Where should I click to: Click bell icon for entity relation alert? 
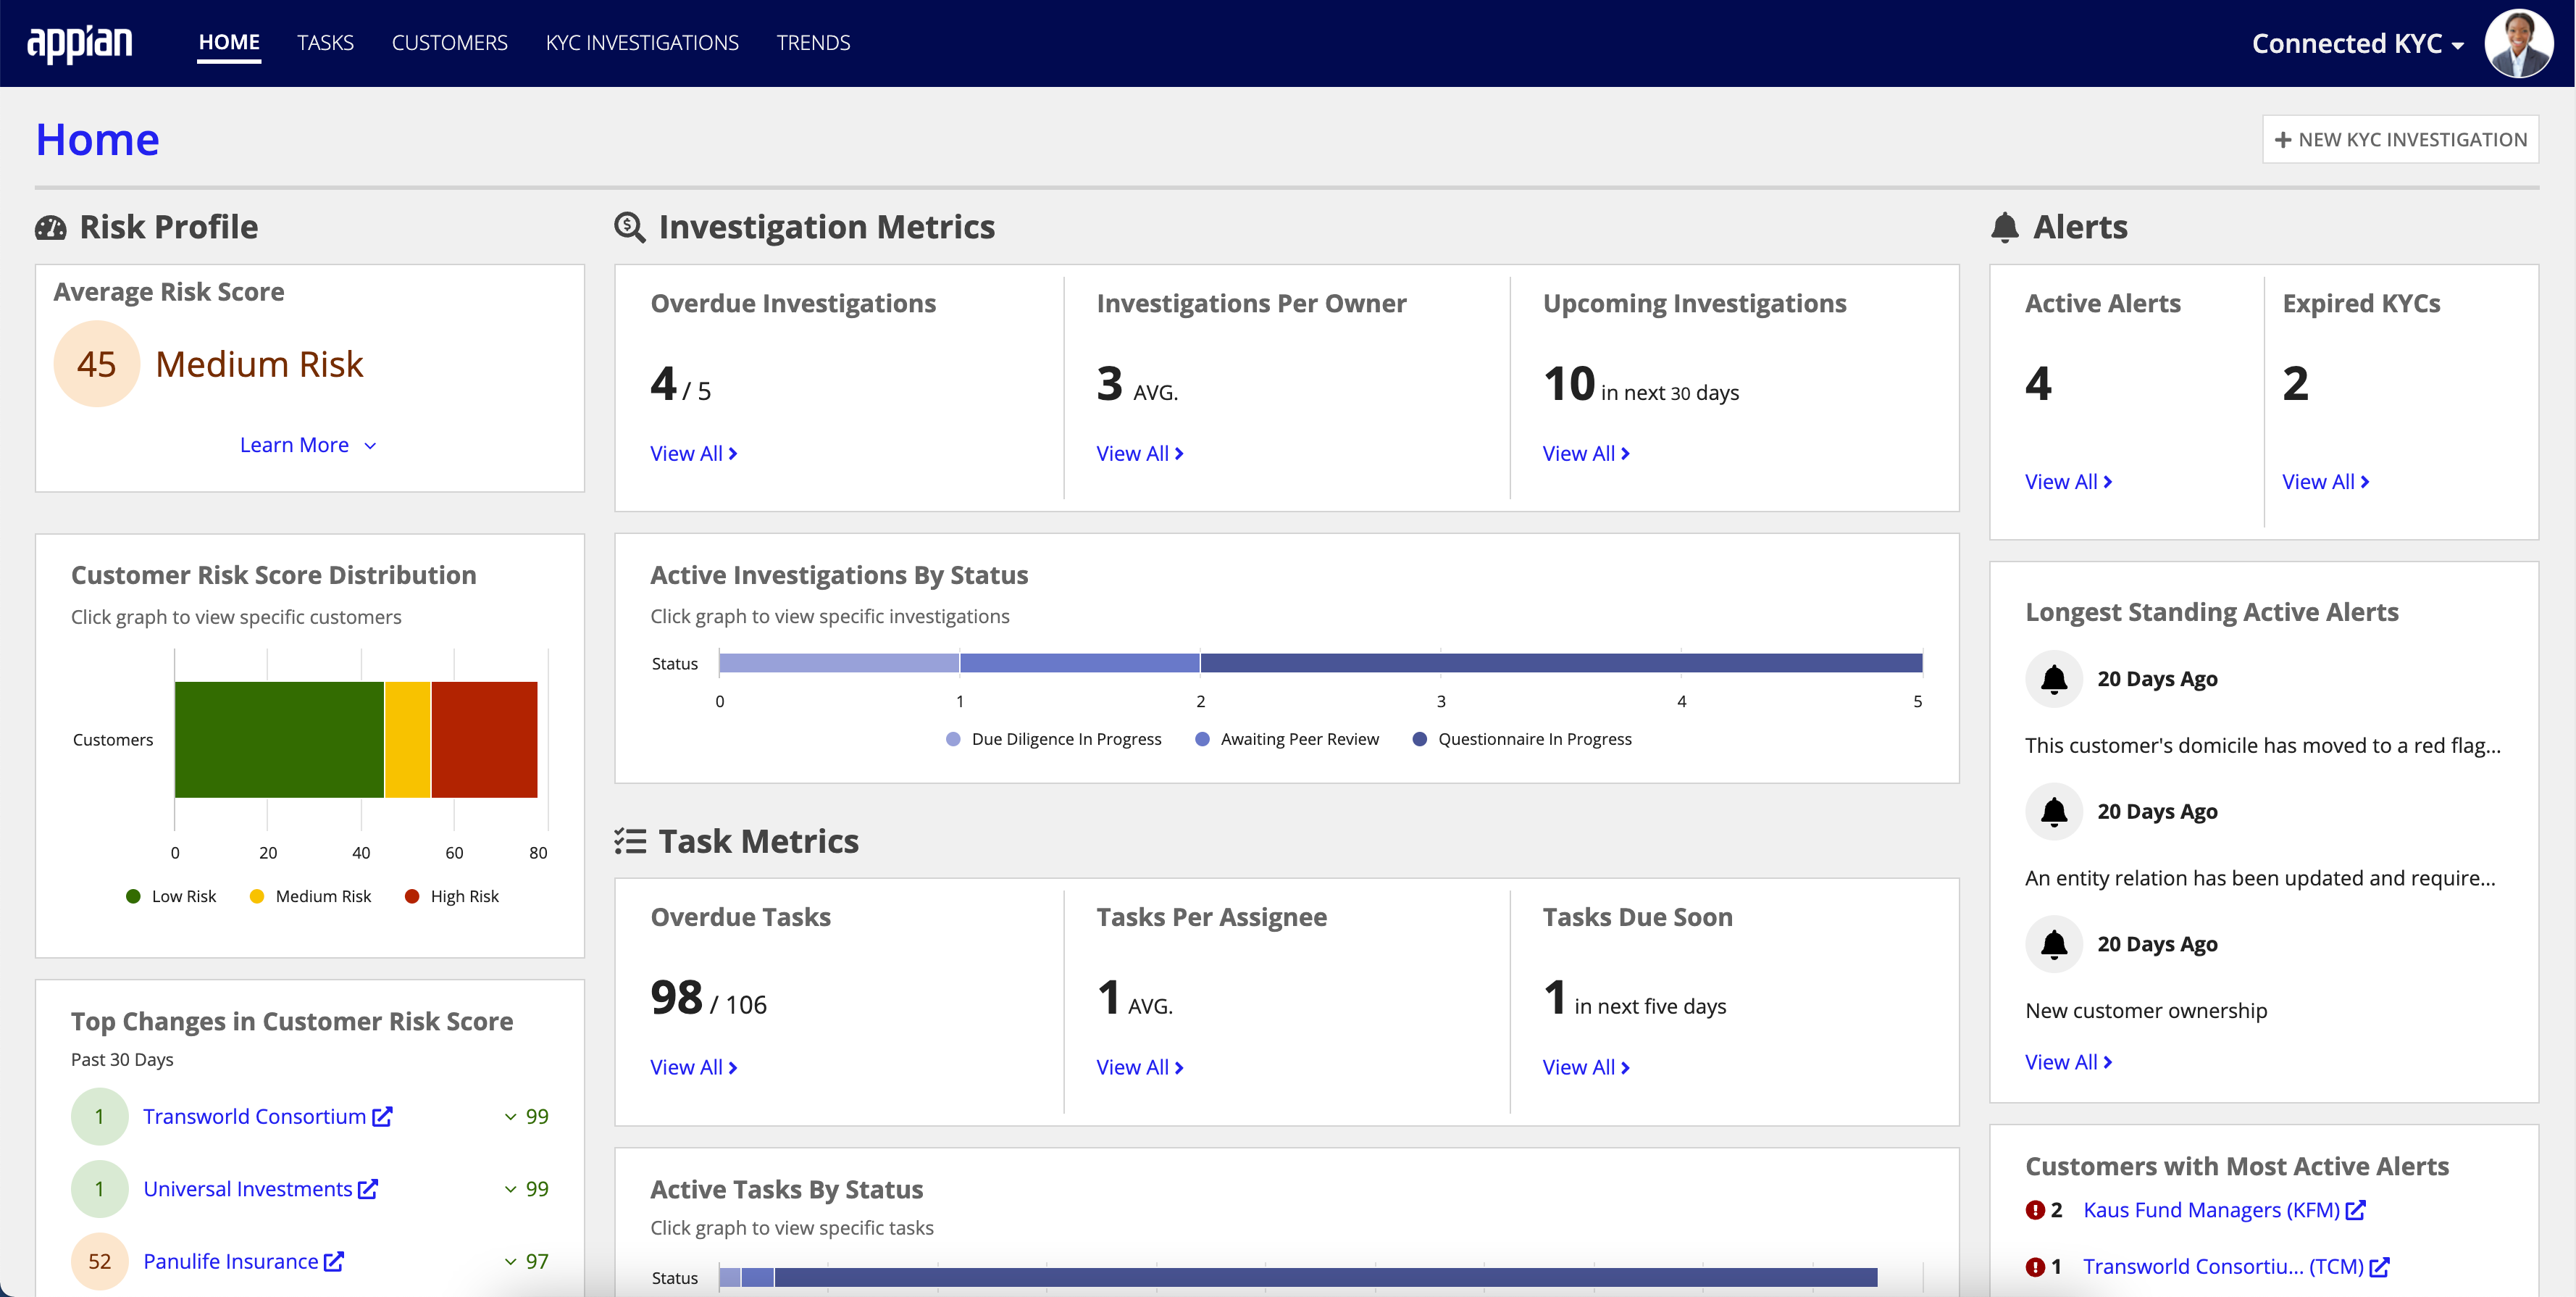(2054, 812)
